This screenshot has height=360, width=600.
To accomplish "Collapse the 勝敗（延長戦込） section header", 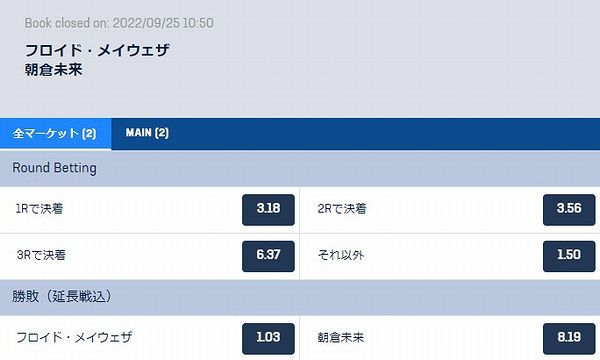I will [300, 297].
